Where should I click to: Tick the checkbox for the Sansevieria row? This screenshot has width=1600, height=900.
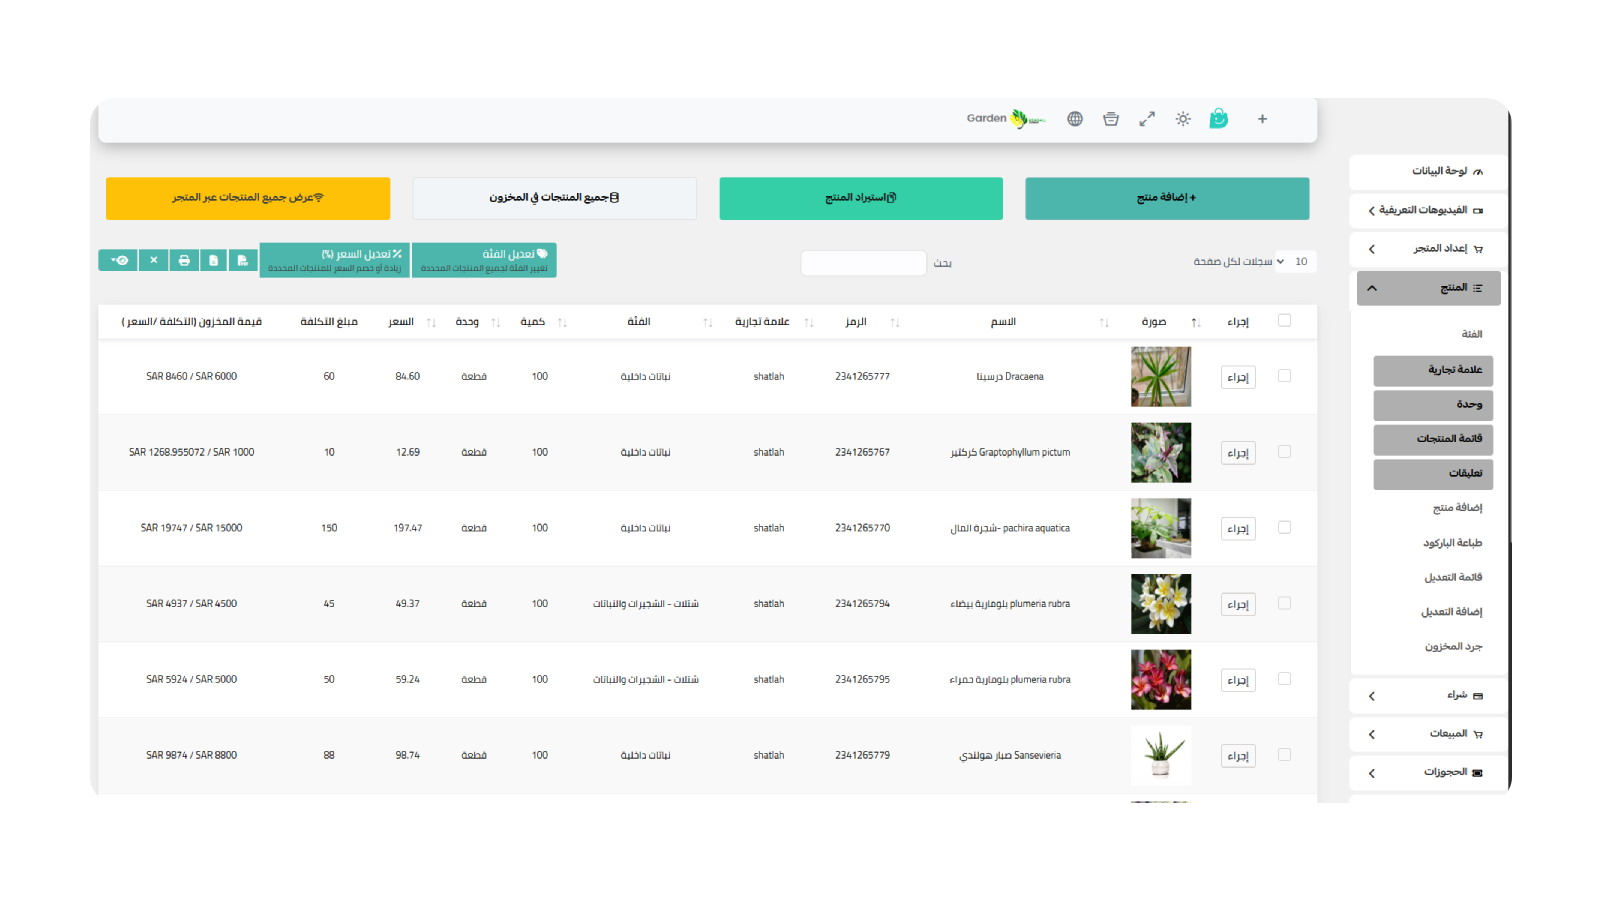[x=1284, y=755]
